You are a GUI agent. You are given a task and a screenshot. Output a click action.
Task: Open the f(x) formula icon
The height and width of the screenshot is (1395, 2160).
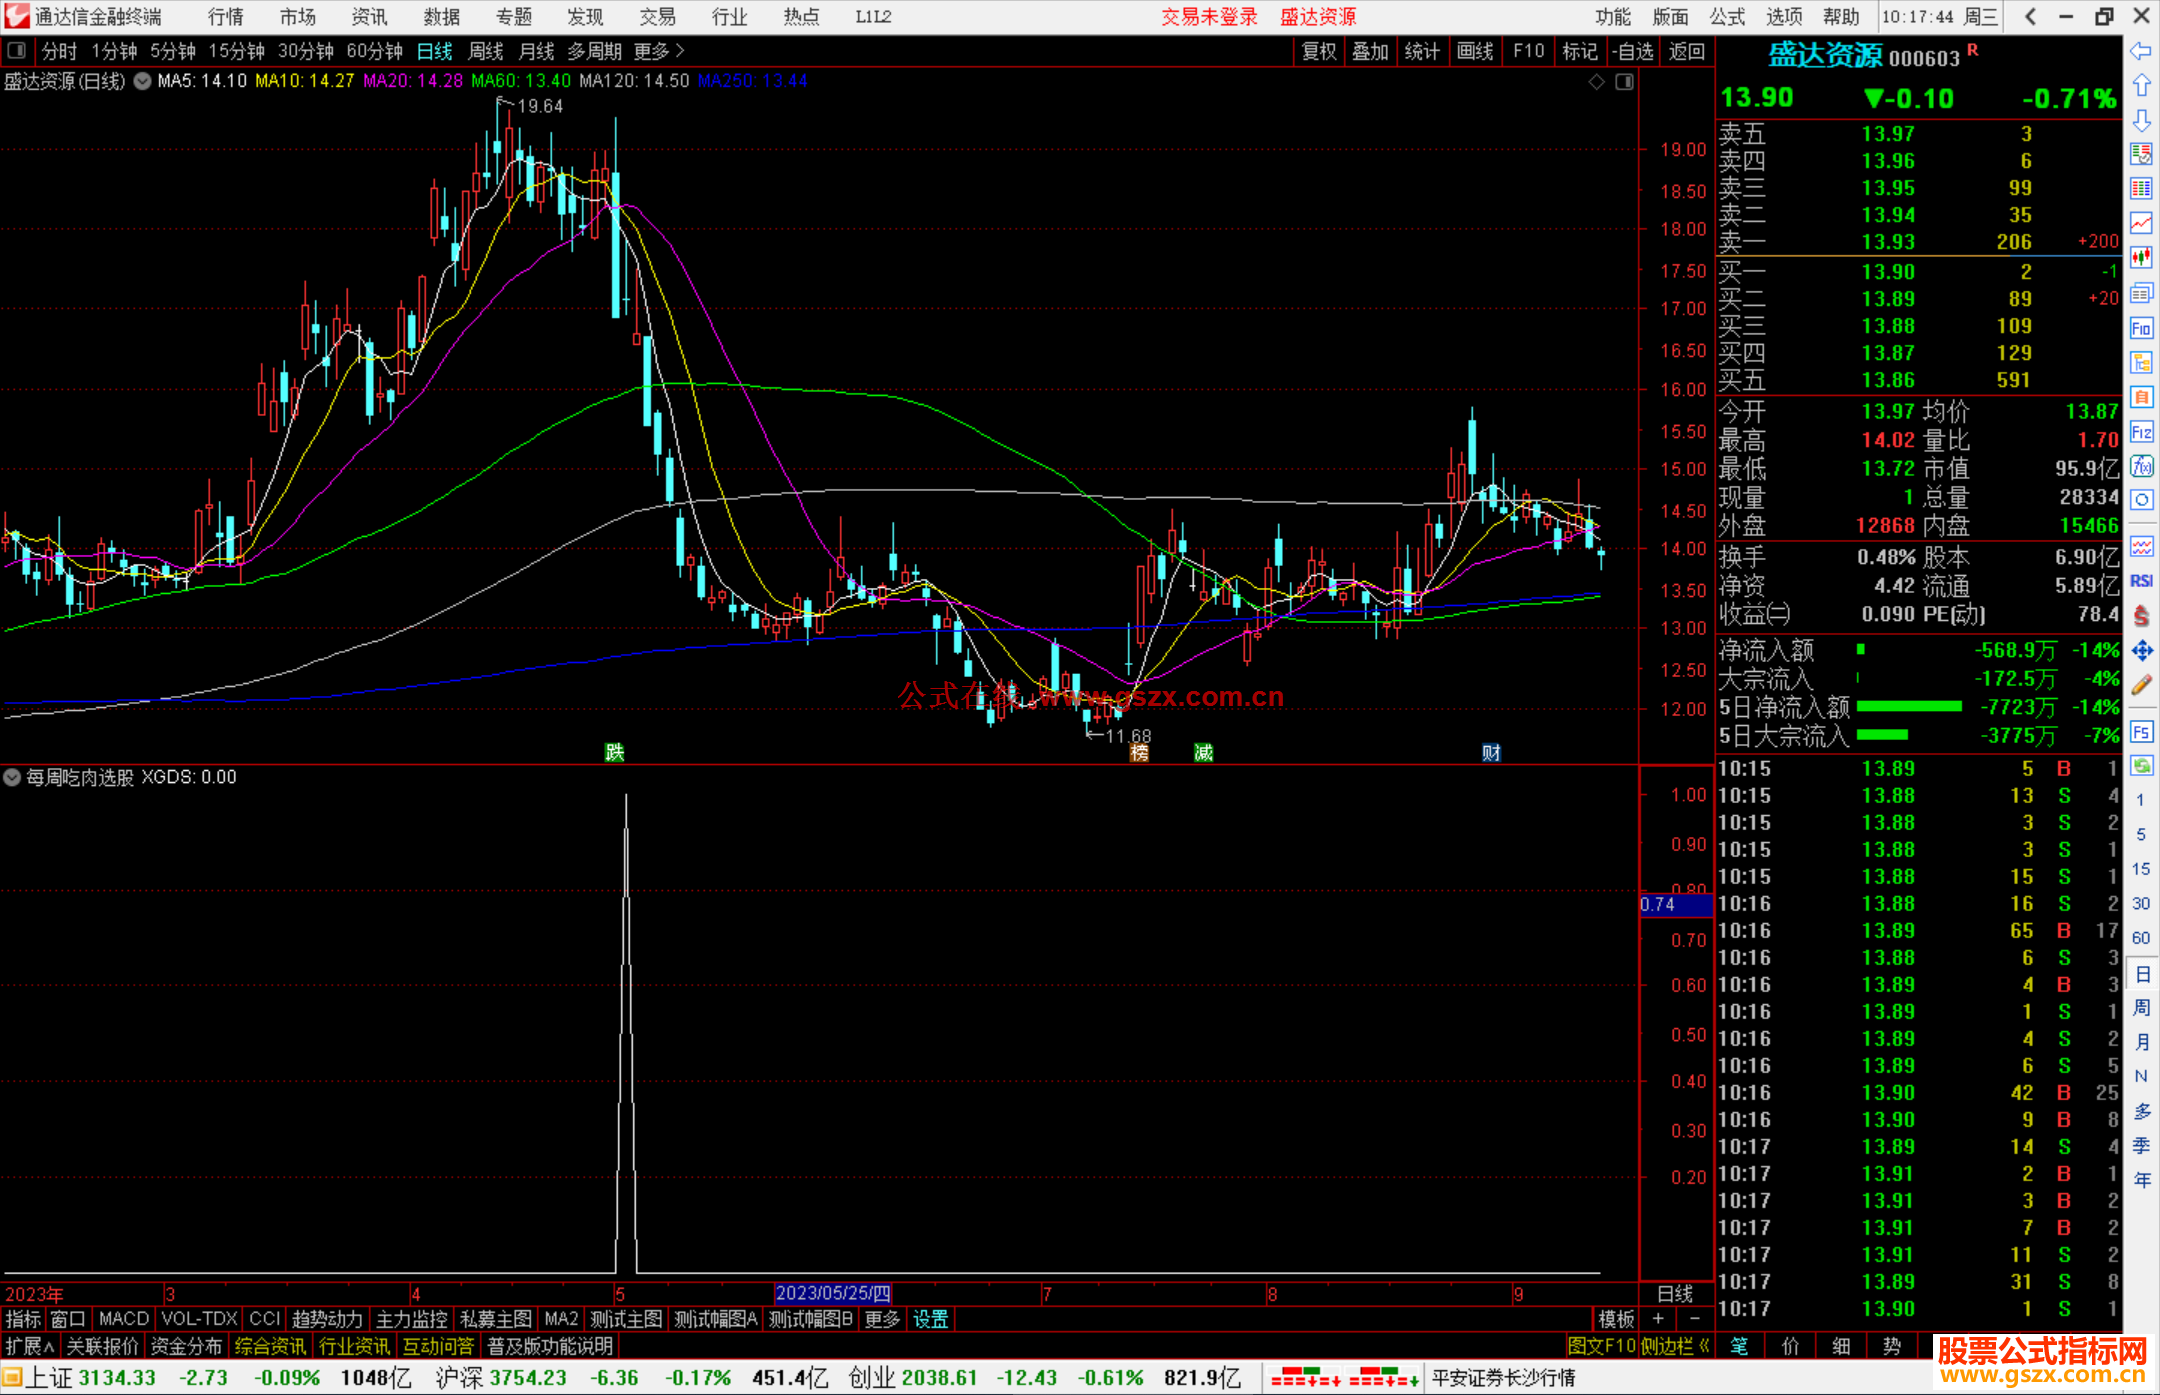pos(2140,466)
